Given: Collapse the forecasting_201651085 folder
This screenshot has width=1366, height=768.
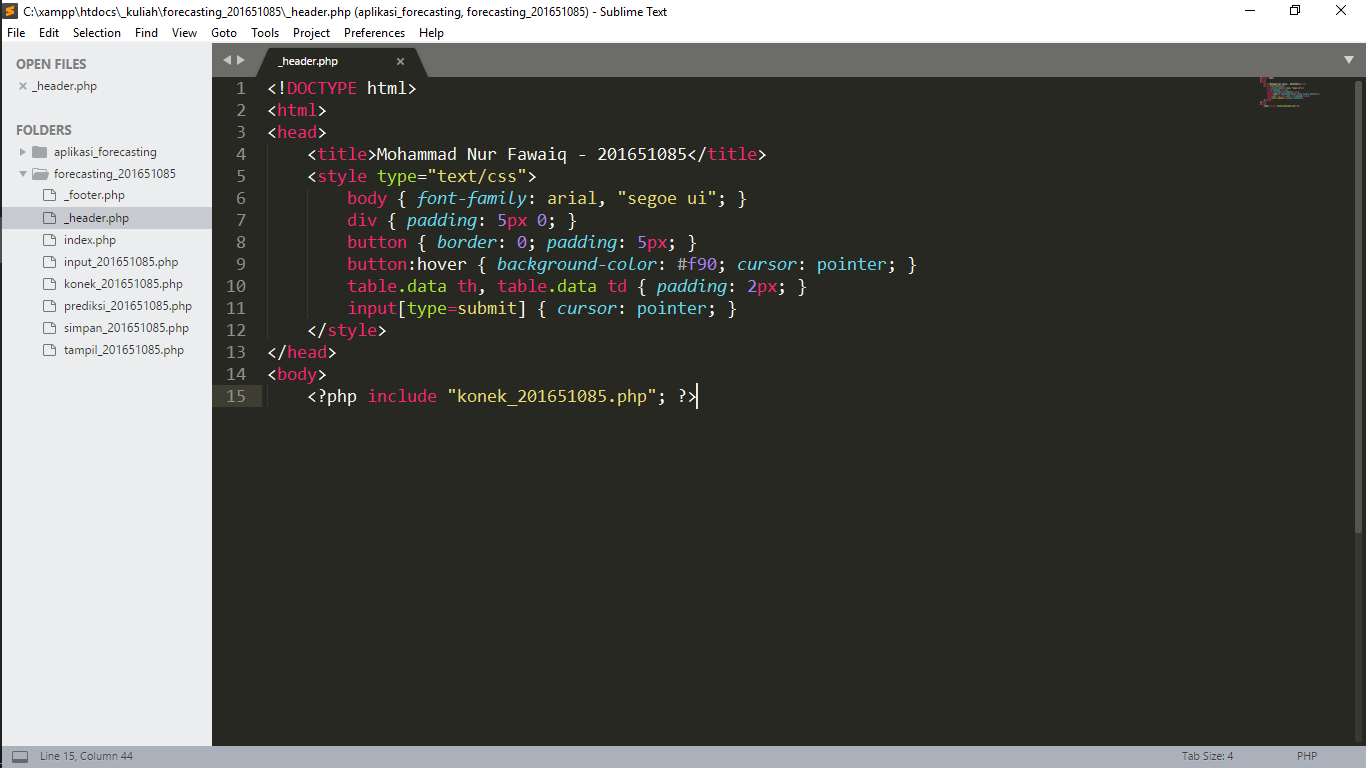Looking at the screenshot, I should (24, 173).
